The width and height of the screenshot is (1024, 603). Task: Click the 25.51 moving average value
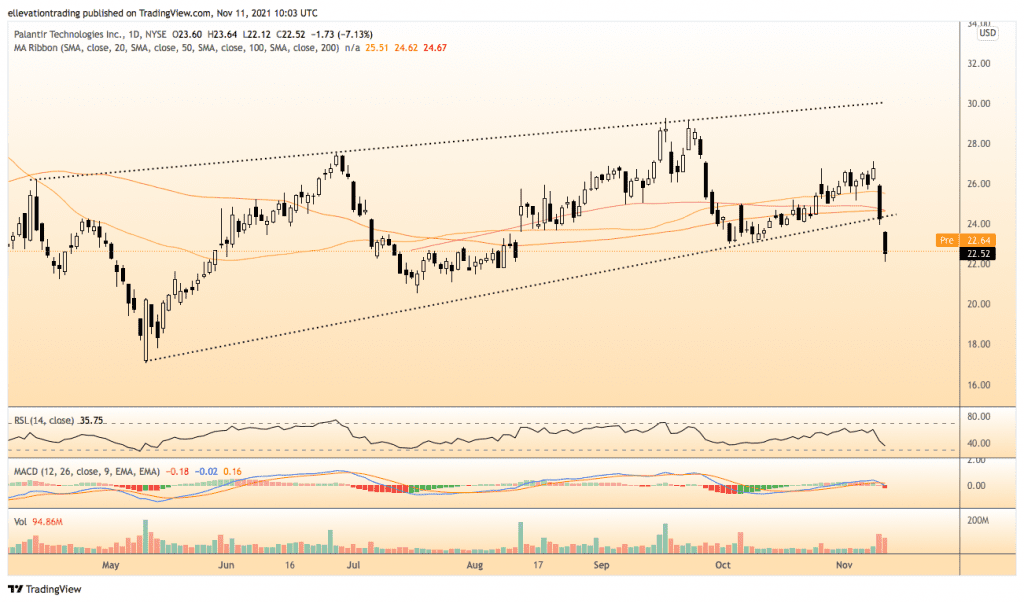(x=377, y=48)
